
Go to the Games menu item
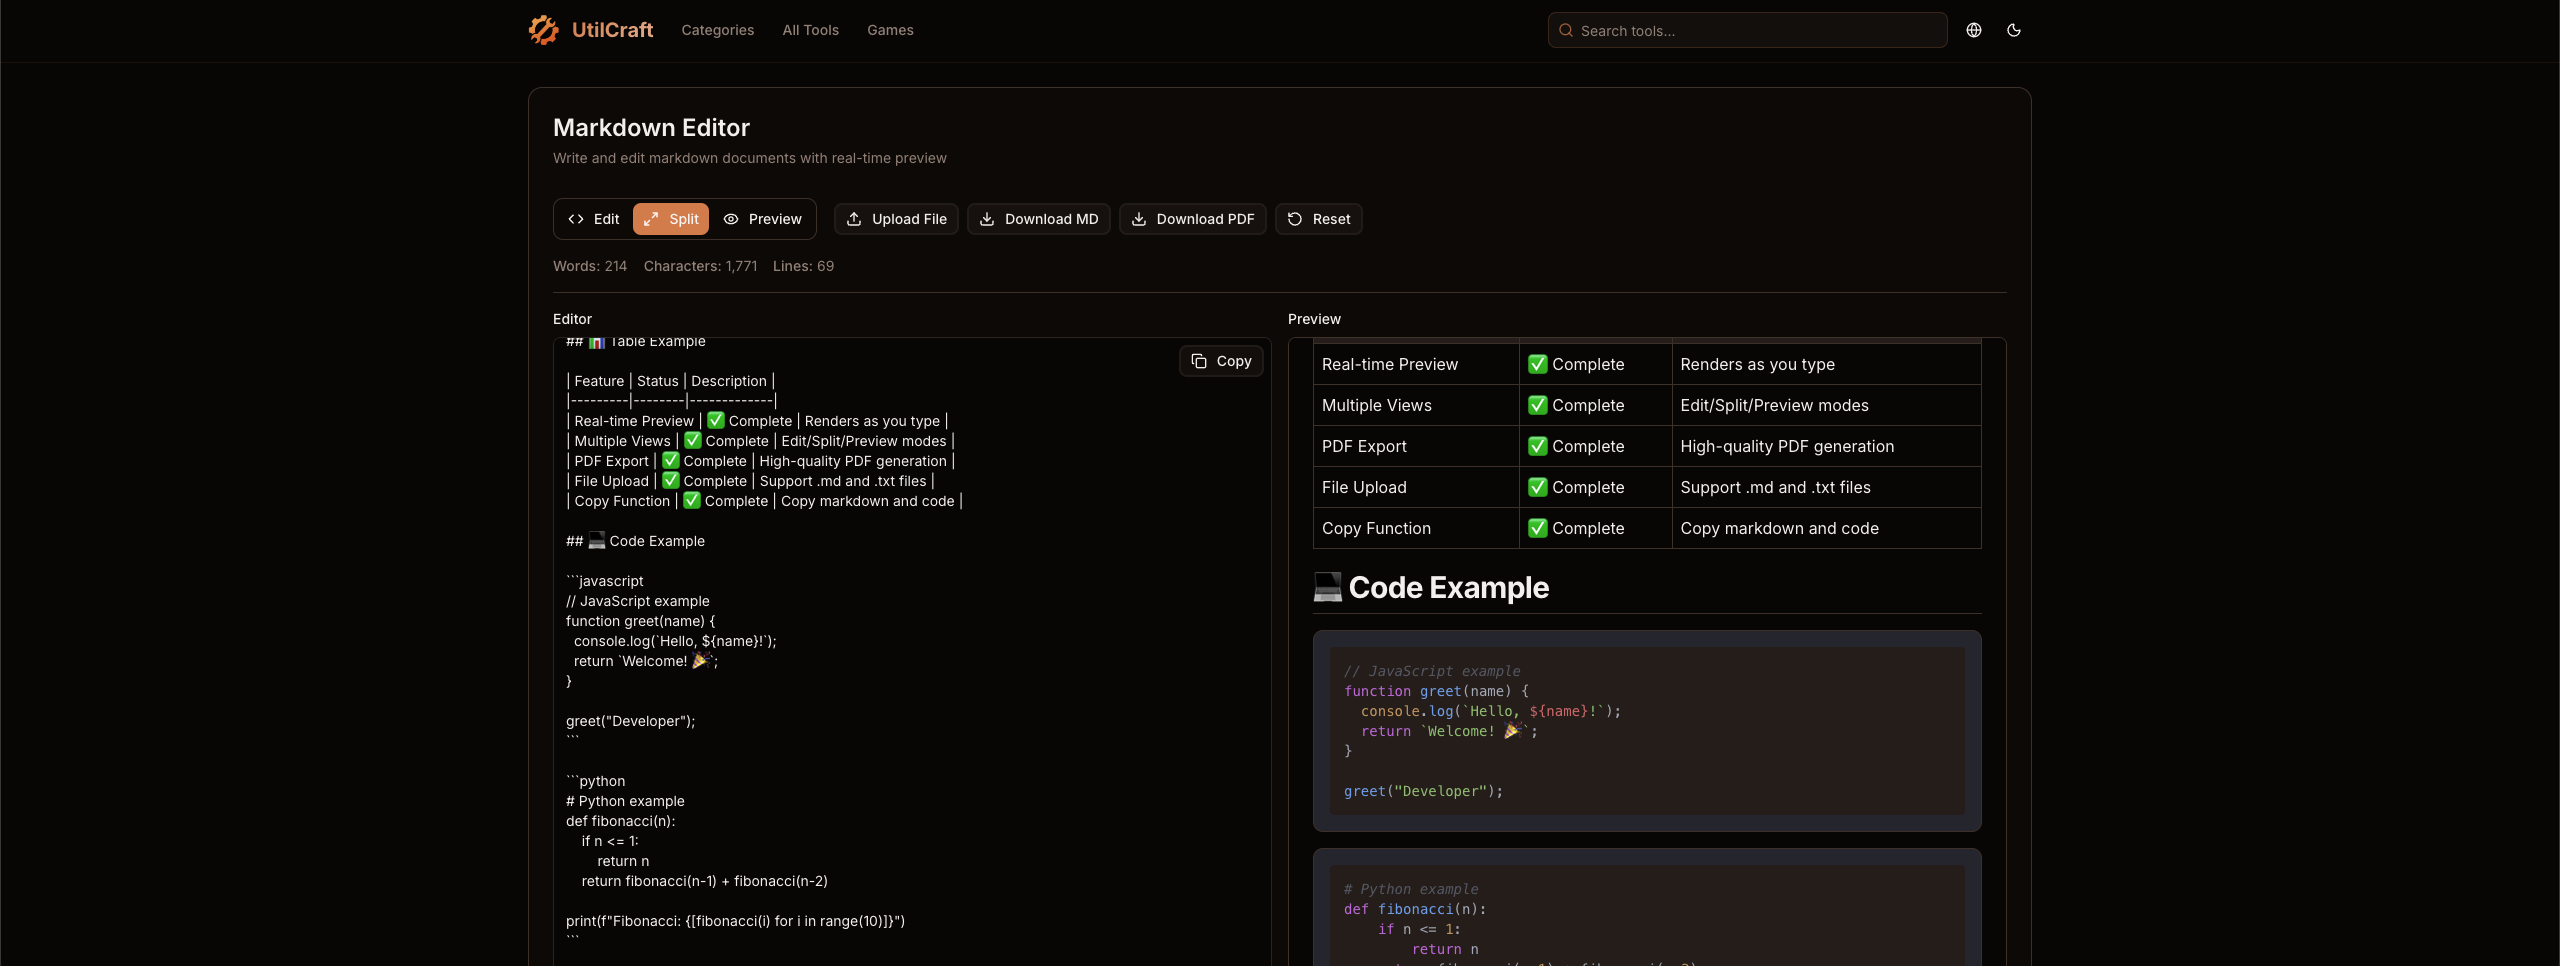890,30
